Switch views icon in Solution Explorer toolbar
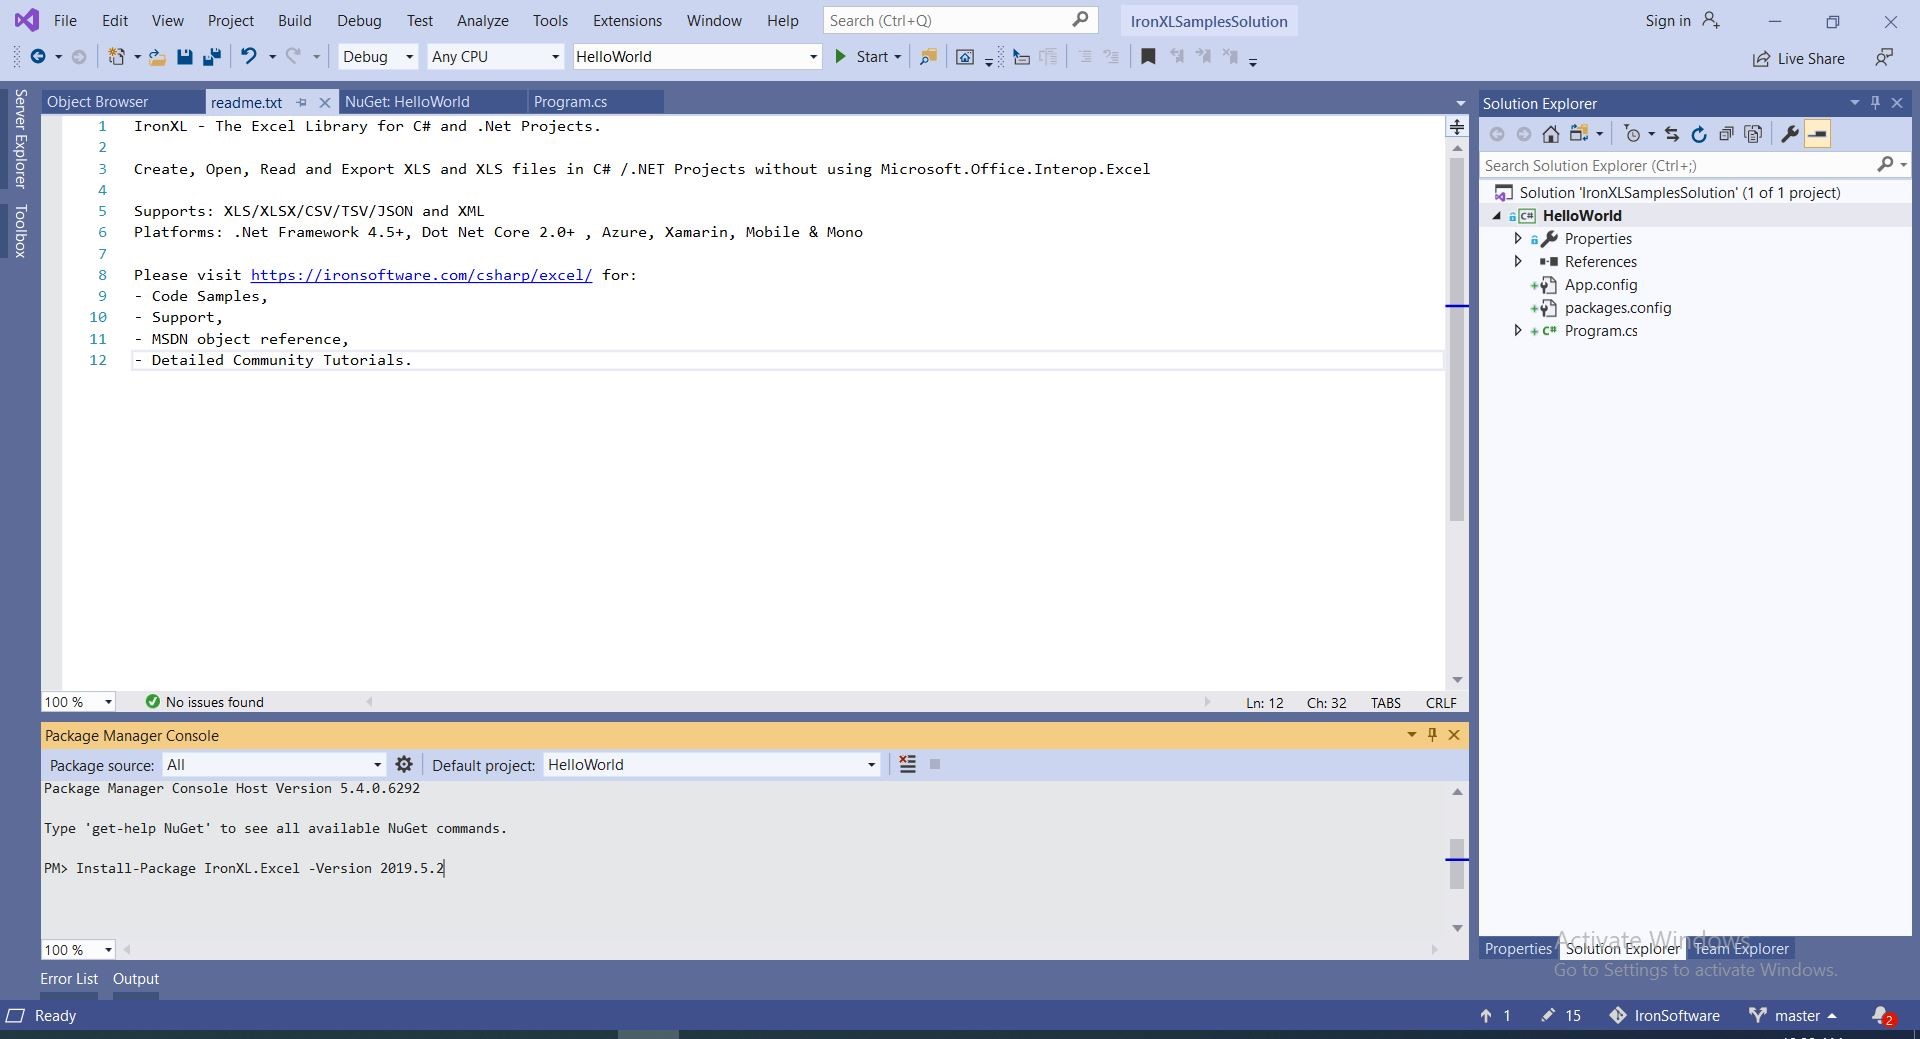This screenshot has width=1920, height=1039. click(x=1580, y=134)
